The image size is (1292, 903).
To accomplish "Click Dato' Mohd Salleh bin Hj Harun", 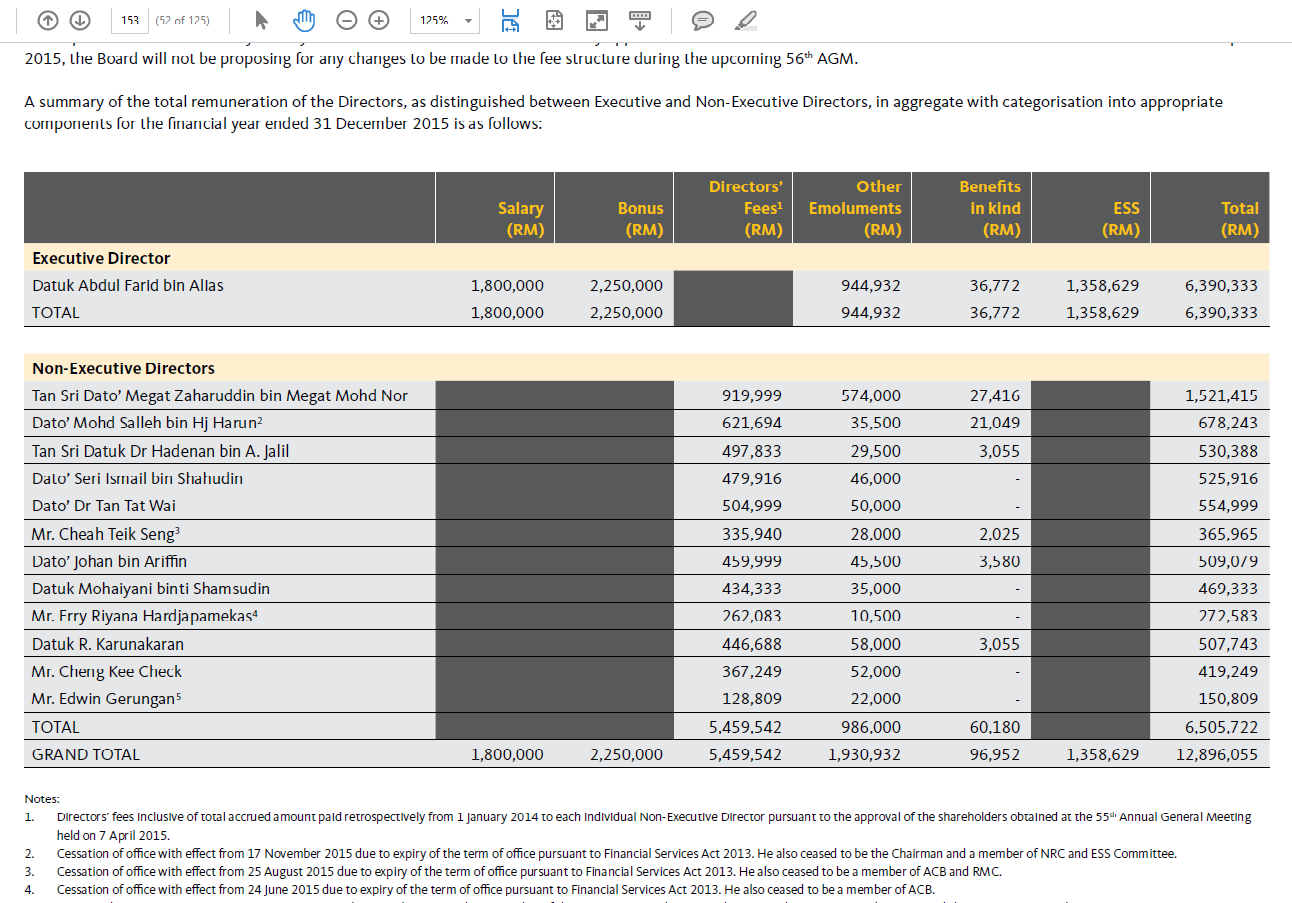I will tap(147, 423).
